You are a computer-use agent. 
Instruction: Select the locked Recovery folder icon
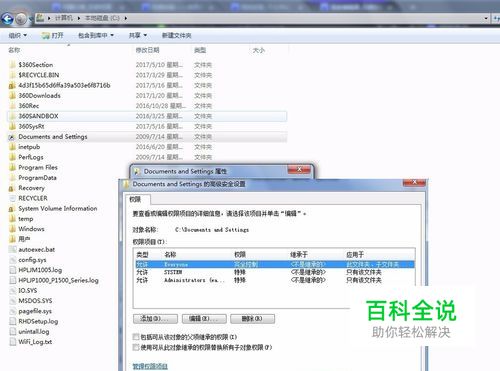12,188
